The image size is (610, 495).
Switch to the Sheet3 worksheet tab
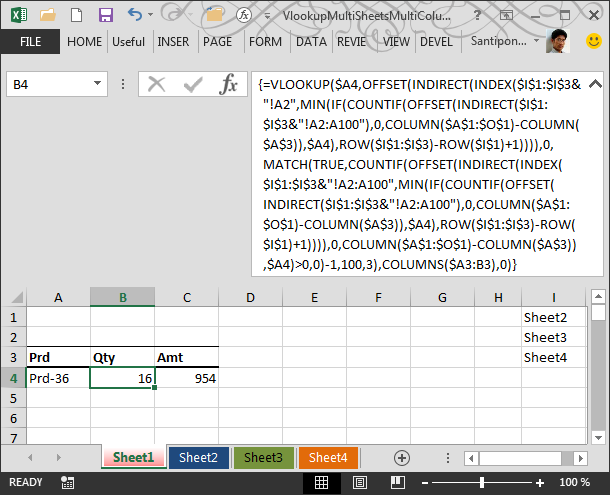point(263,457)
